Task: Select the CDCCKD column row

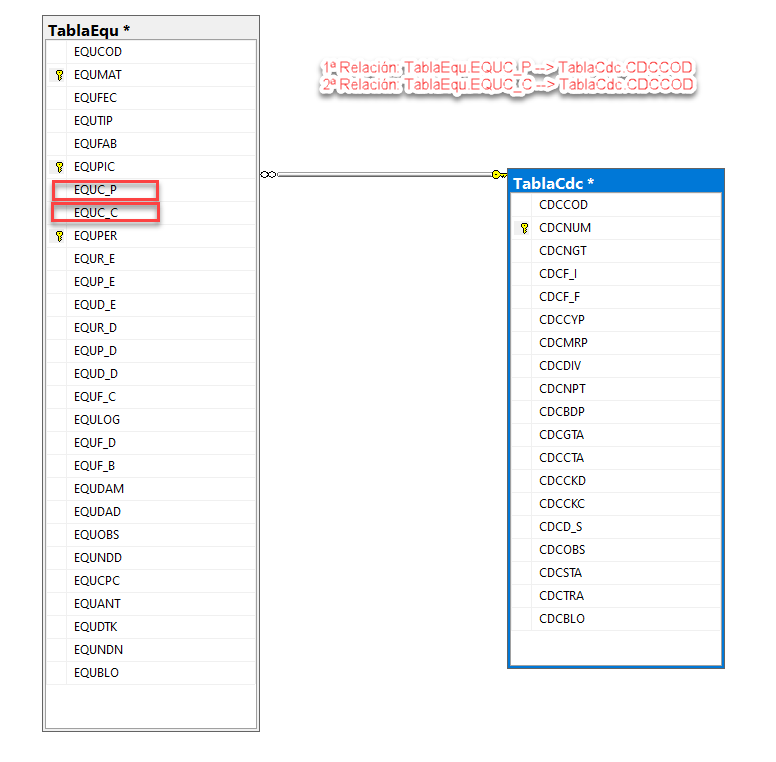Action: (x=616, y=481)
